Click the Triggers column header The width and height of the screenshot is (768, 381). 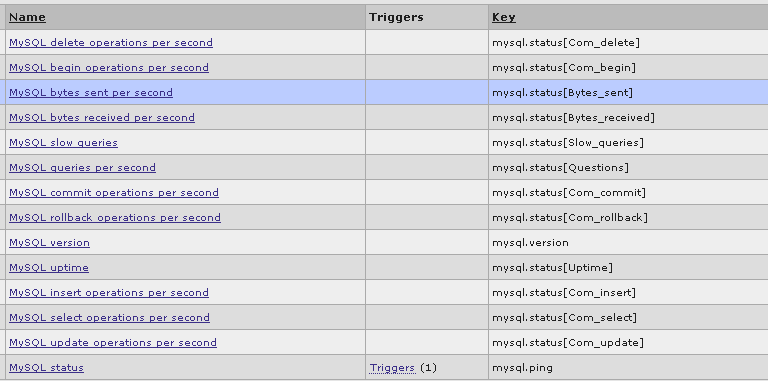pos(396,17)
